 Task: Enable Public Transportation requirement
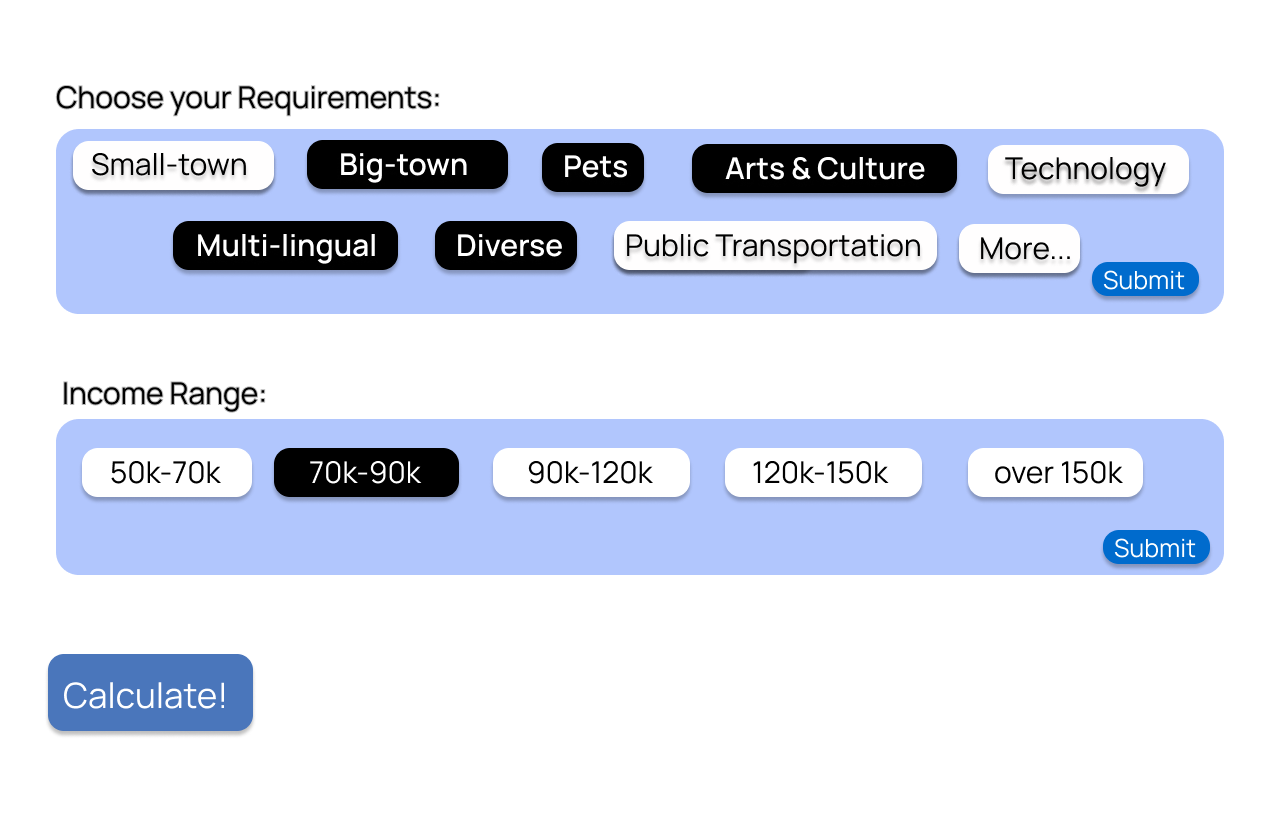tap(775, 245)
